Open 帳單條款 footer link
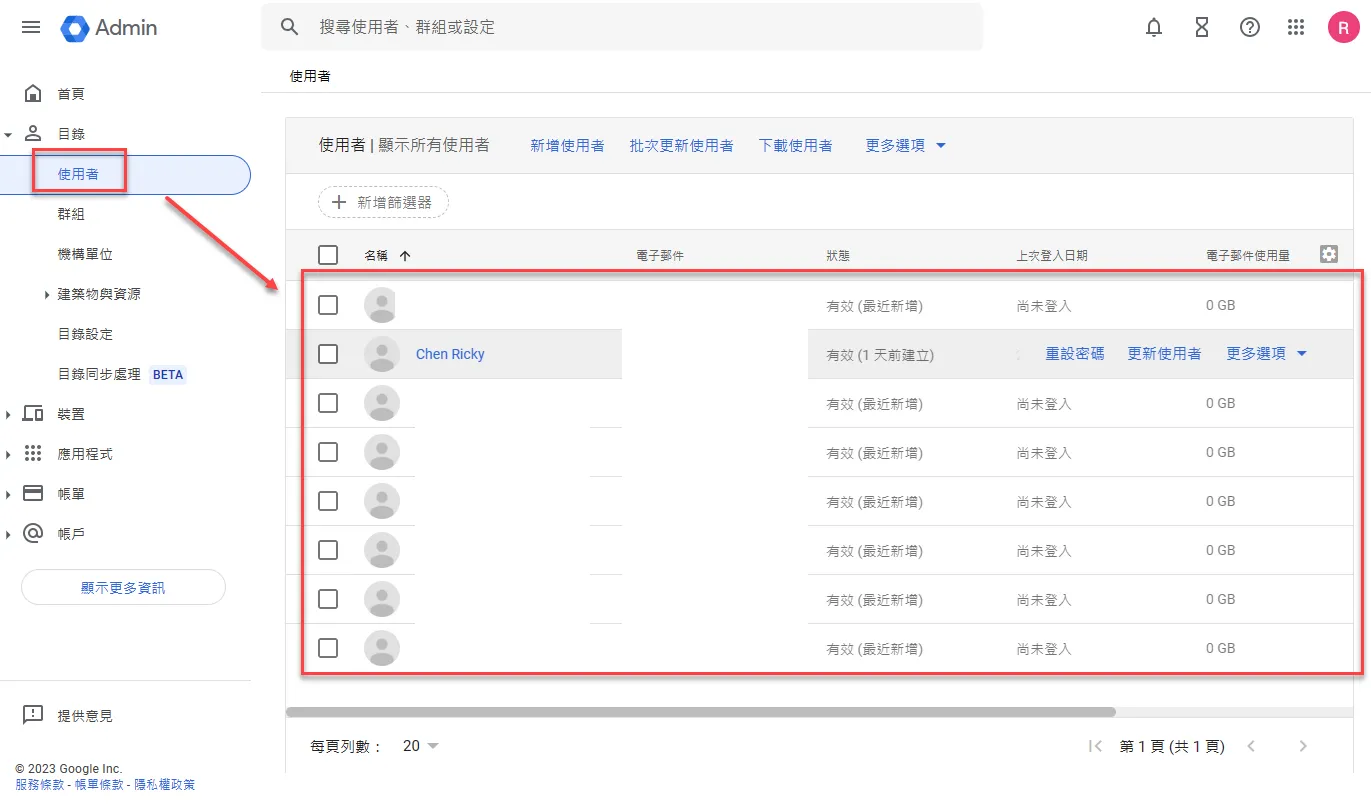The height and width of the screenshot is (804, 1371). point(100,785)
